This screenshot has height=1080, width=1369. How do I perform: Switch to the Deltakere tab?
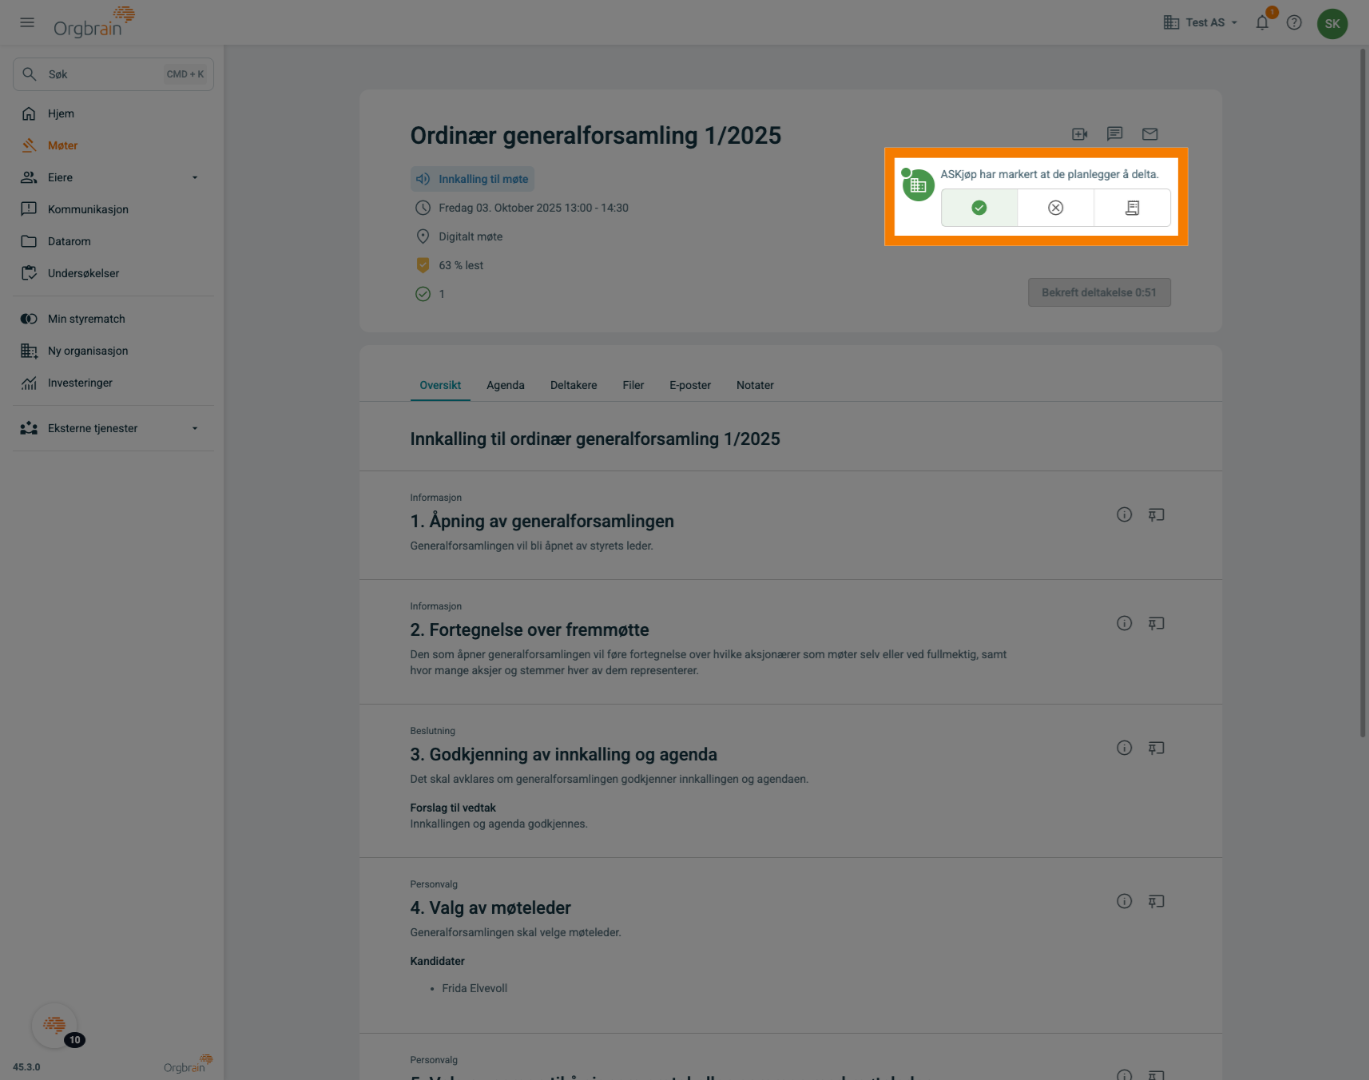573,385
